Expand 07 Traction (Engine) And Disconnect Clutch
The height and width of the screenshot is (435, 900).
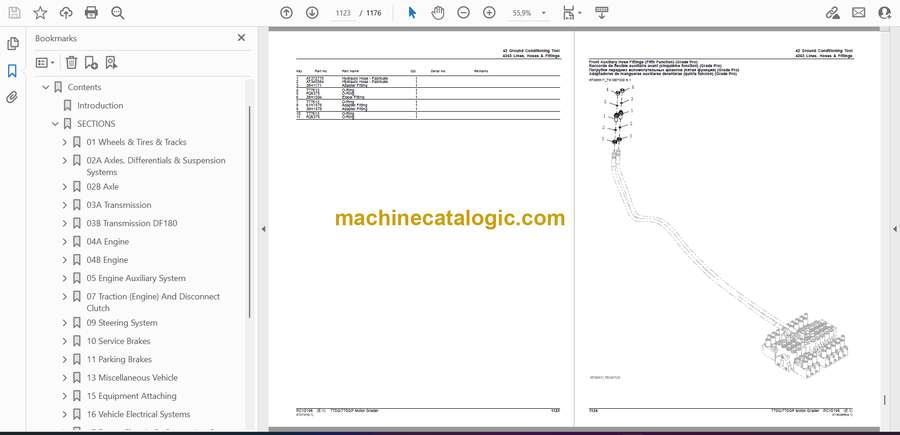64,297
